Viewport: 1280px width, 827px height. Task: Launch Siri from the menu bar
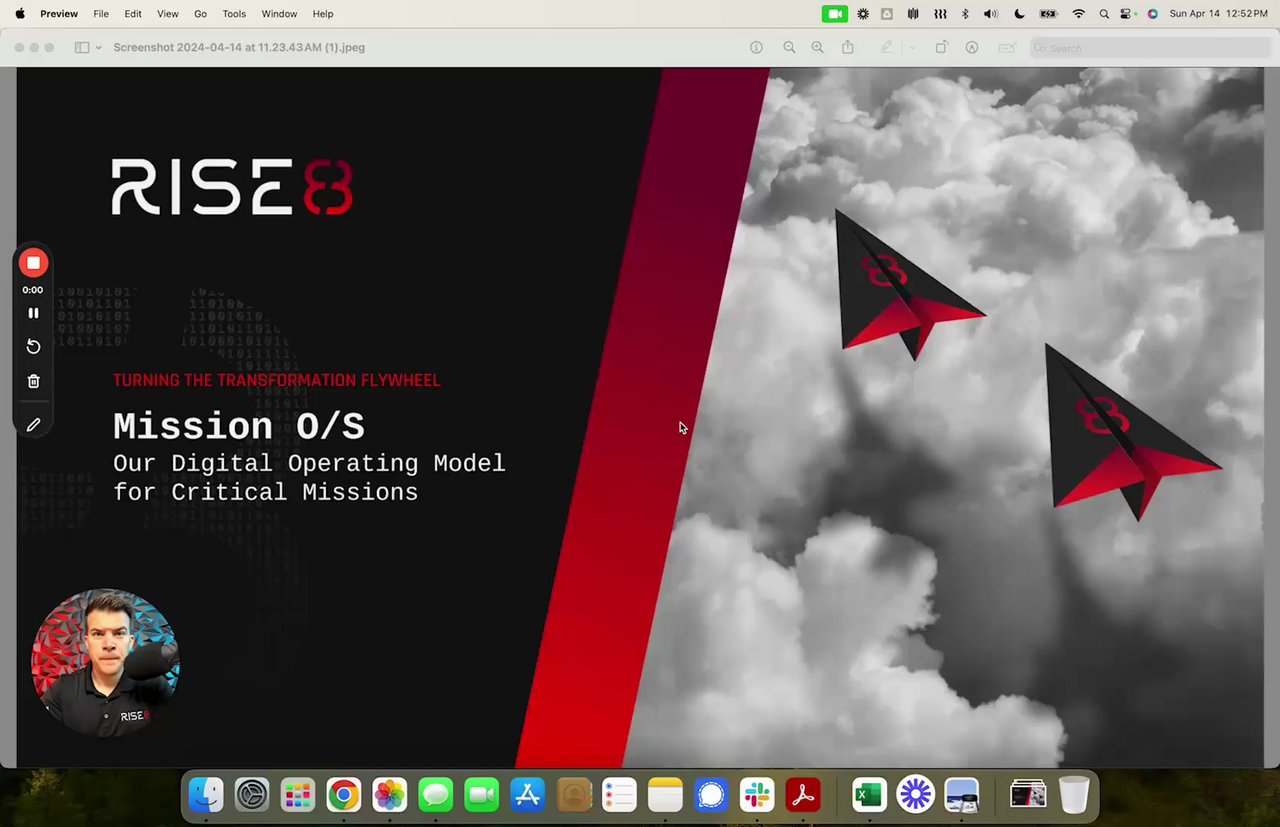tap(1152, 14)
